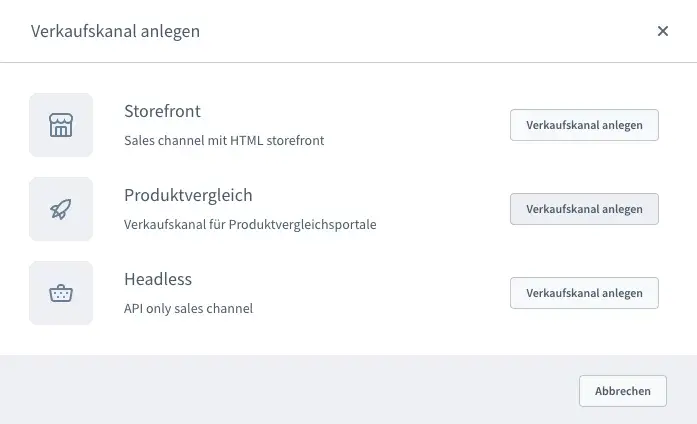Click the 'Sales channel mit HTML storefront' description

point(224,141)
